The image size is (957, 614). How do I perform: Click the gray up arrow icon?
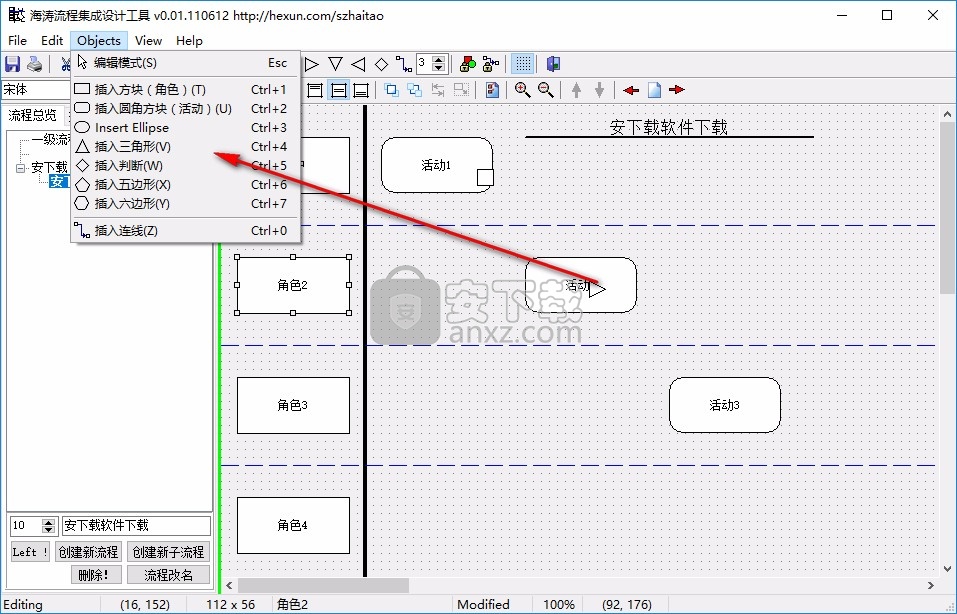tap(576, 90)
